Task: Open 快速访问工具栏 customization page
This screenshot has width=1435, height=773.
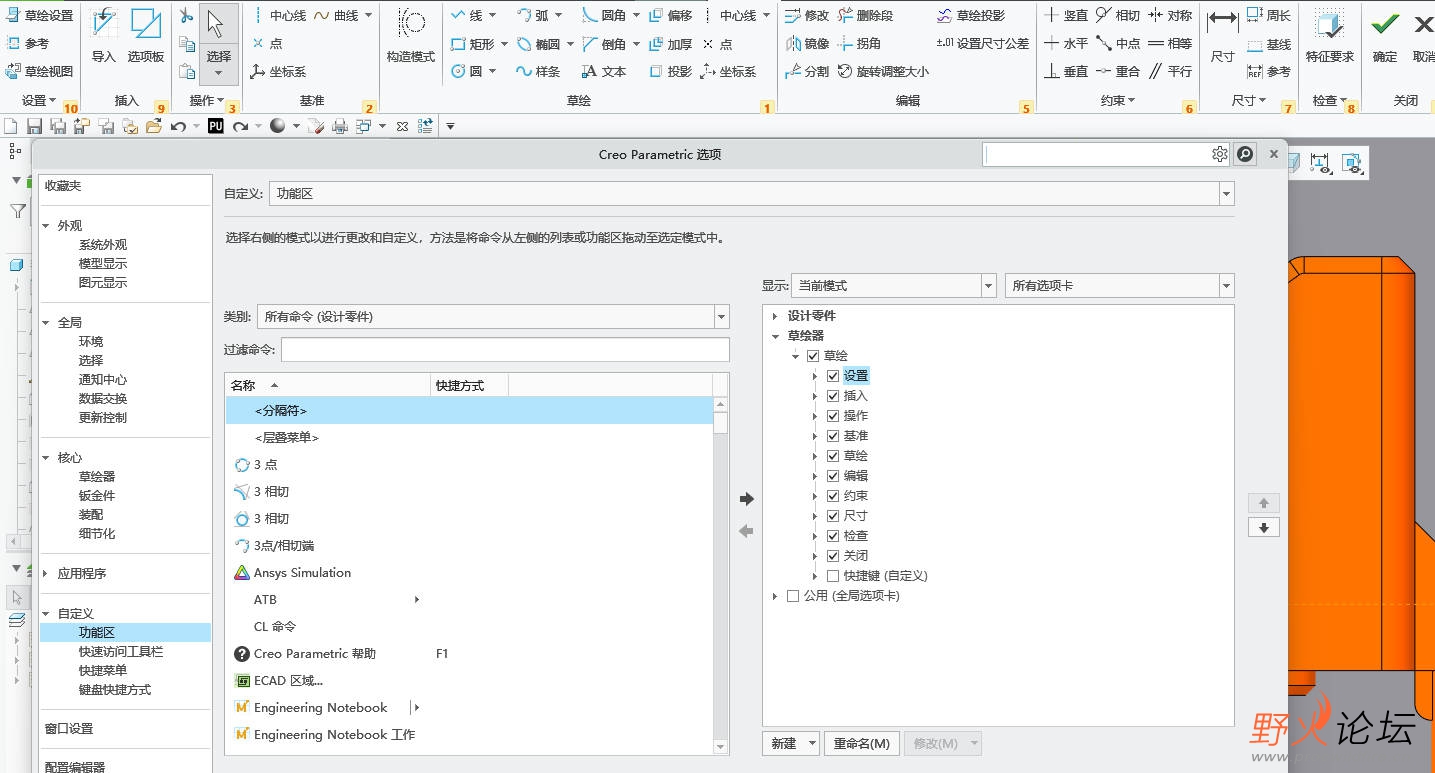Action: pos(121,652)
